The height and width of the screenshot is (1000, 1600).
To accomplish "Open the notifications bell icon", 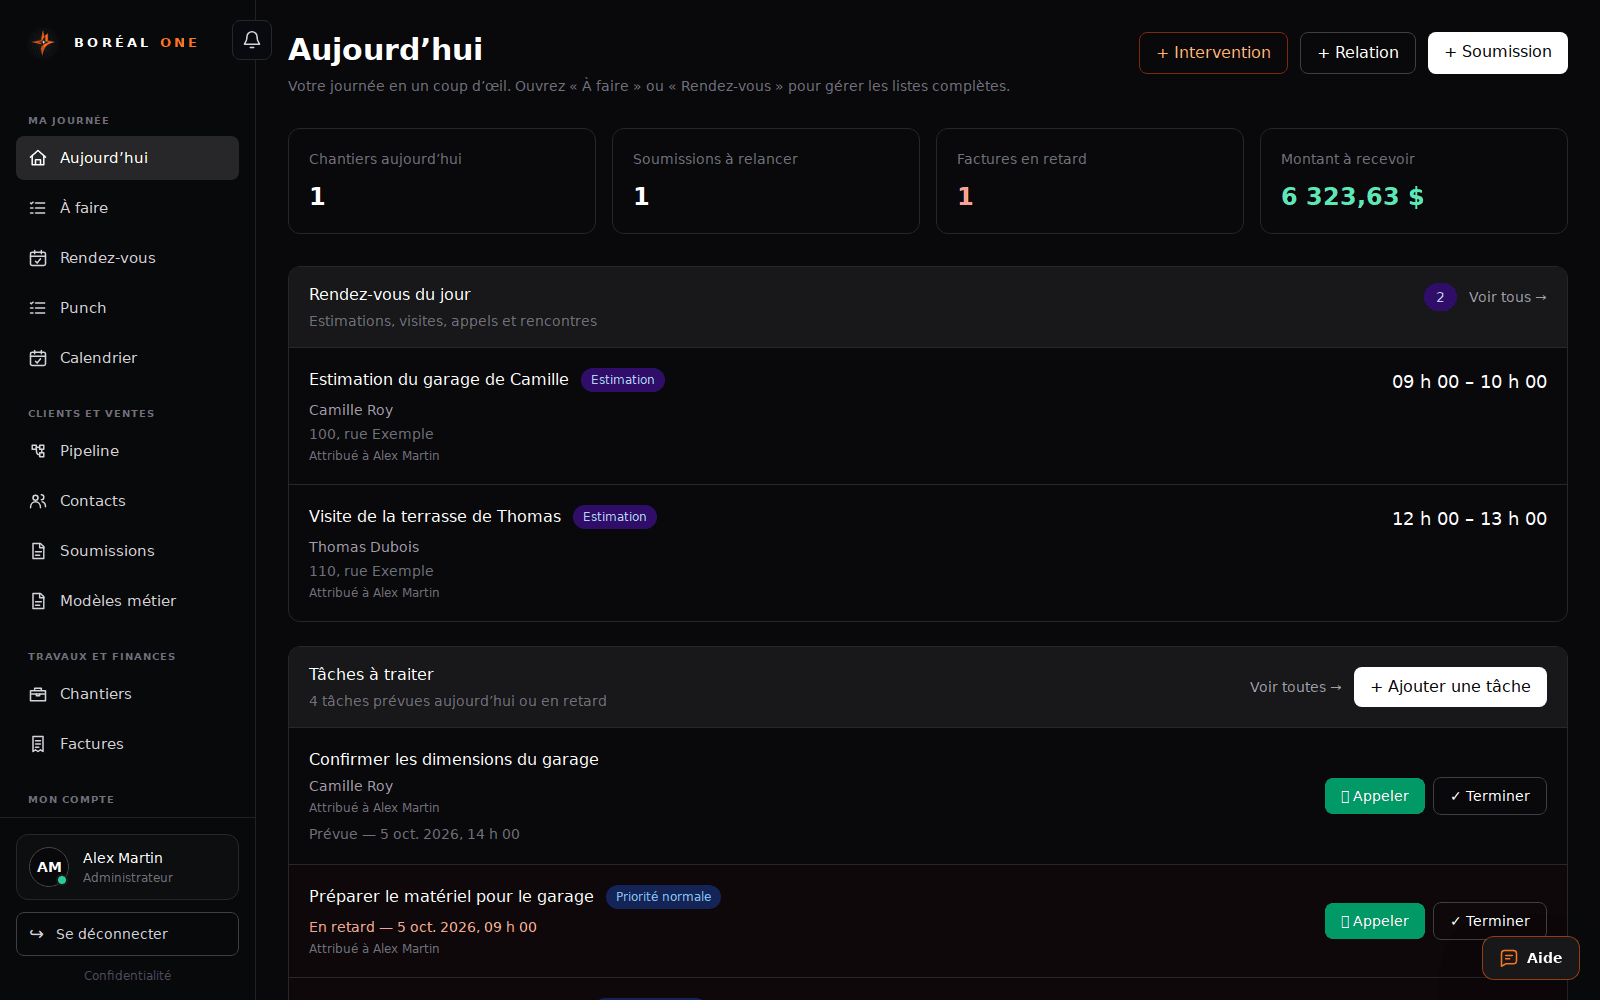I will point(252,40).
